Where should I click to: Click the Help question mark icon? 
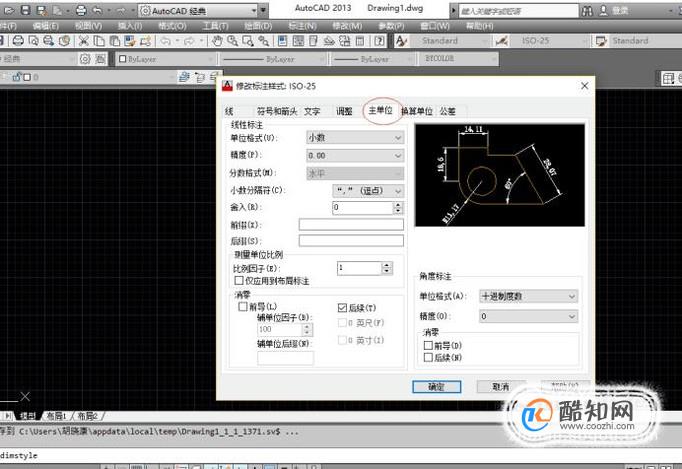(380, 41)
